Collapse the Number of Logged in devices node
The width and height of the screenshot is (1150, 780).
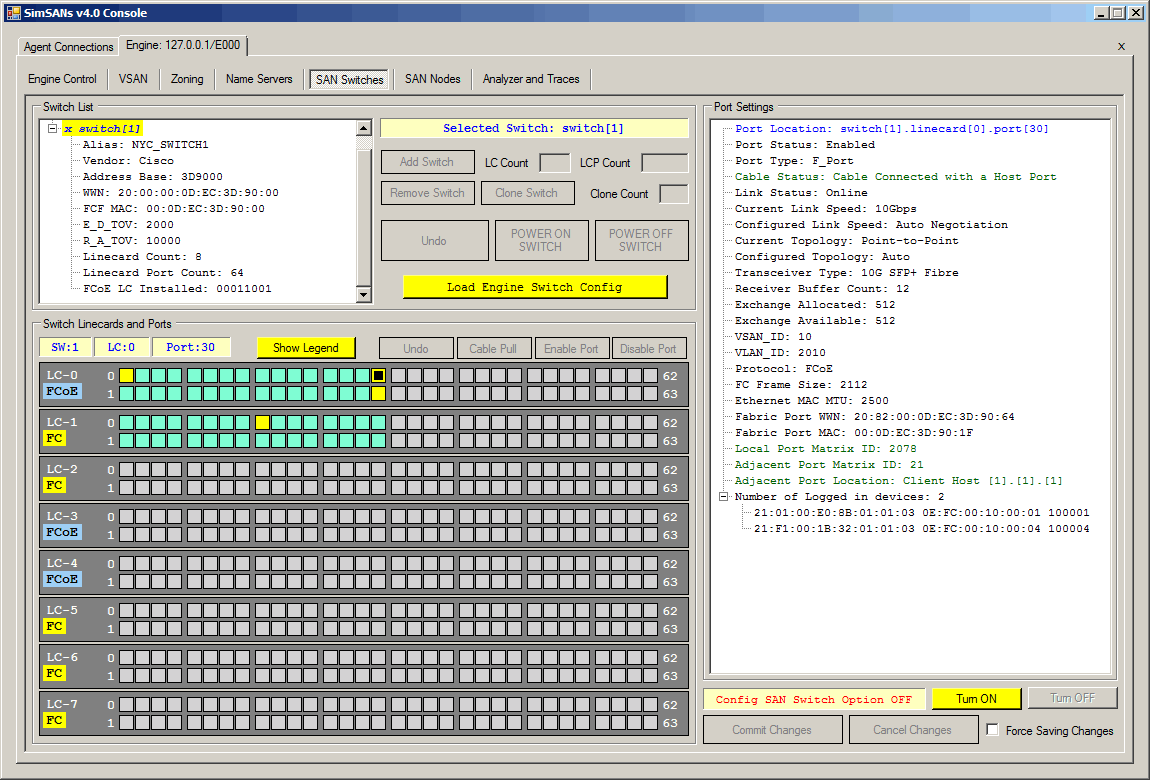coord(724,497)
